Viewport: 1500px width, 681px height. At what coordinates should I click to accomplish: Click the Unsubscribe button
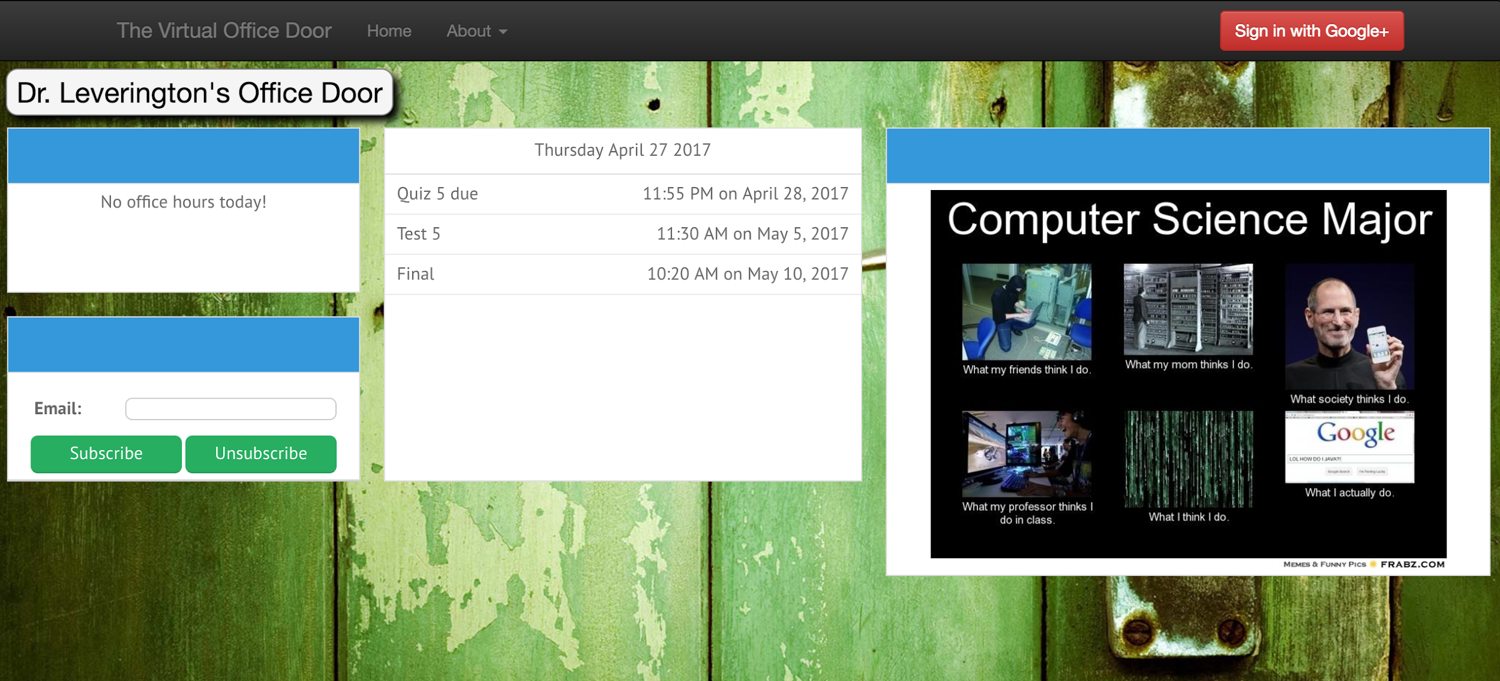(261, 453)
